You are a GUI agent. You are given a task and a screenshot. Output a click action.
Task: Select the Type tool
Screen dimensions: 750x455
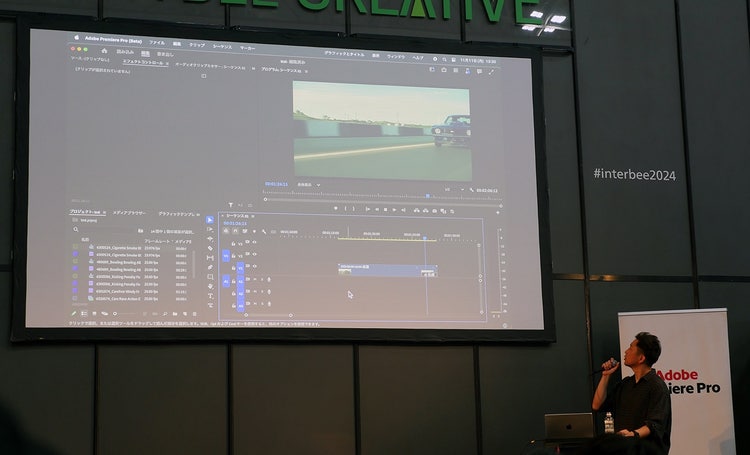(x=210, y=296)
